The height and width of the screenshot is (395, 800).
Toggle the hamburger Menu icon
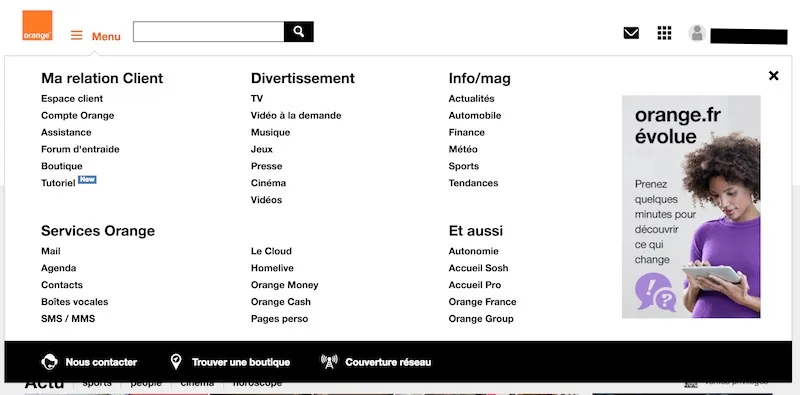(x=77, y=35)
